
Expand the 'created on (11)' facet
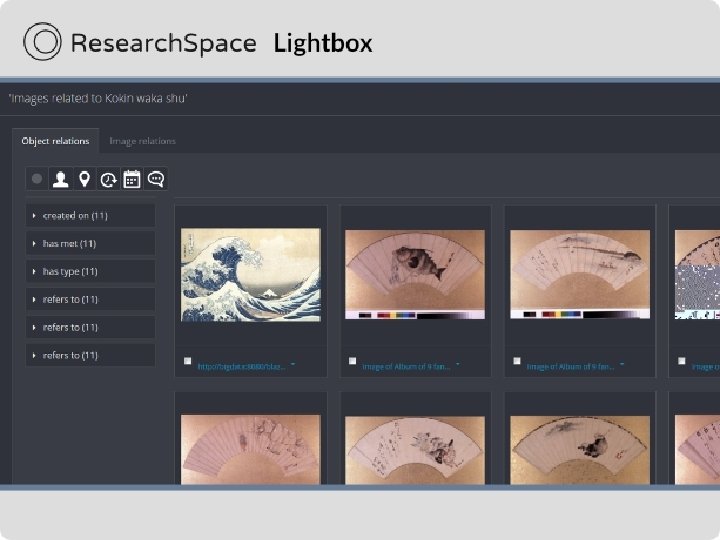pos(90,216)
